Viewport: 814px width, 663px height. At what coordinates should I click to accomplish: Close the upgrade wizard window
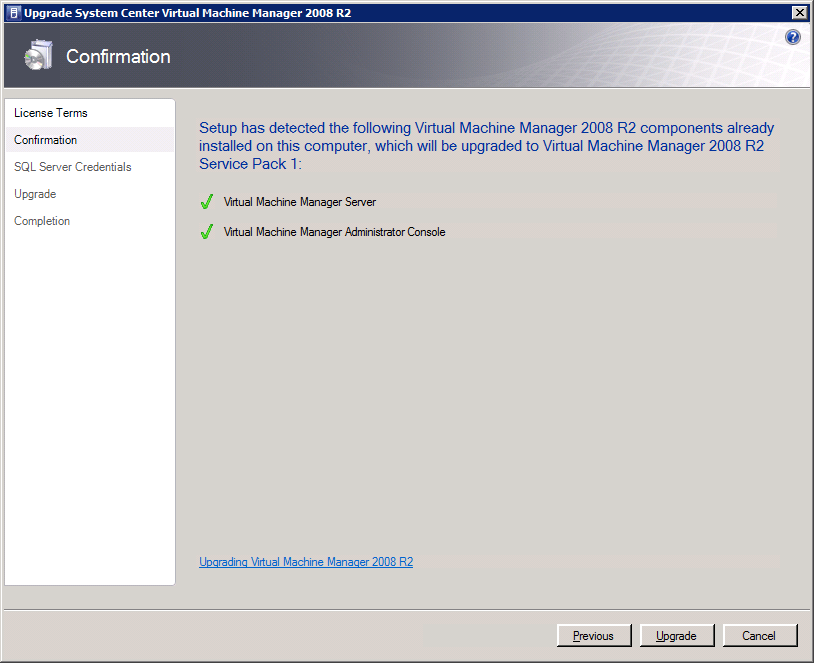pyautogui.click(x=799, y=12)
